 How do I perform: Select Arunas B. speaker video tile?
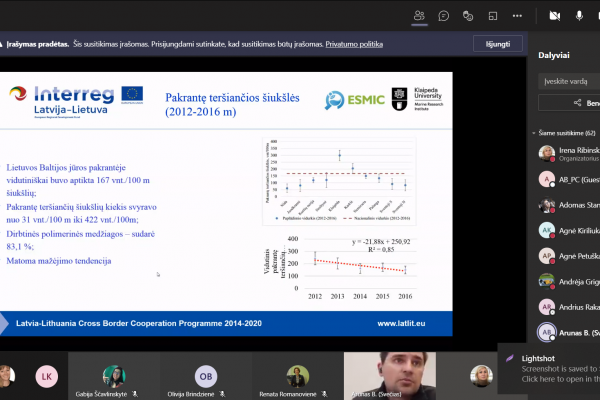tap(390, 376)
